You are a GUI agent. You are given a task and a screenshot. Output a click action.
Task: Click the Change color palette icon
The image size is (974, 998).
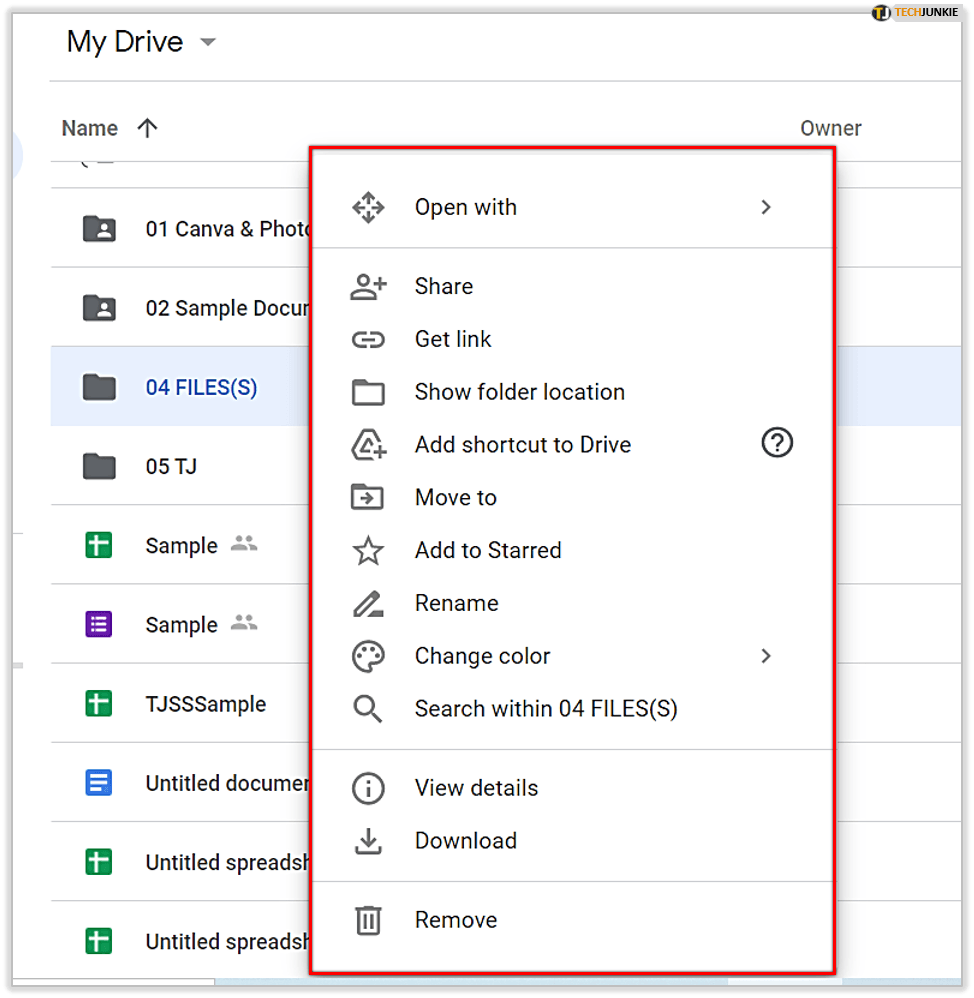click(368, 656)
